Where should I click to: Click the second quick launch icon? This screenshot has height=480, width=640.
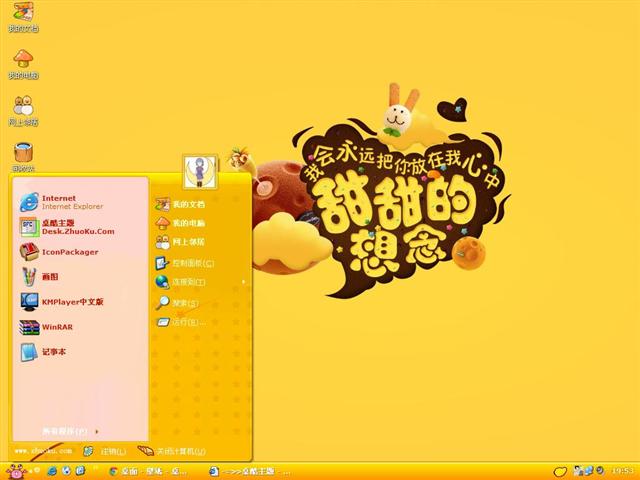(66, 471)
